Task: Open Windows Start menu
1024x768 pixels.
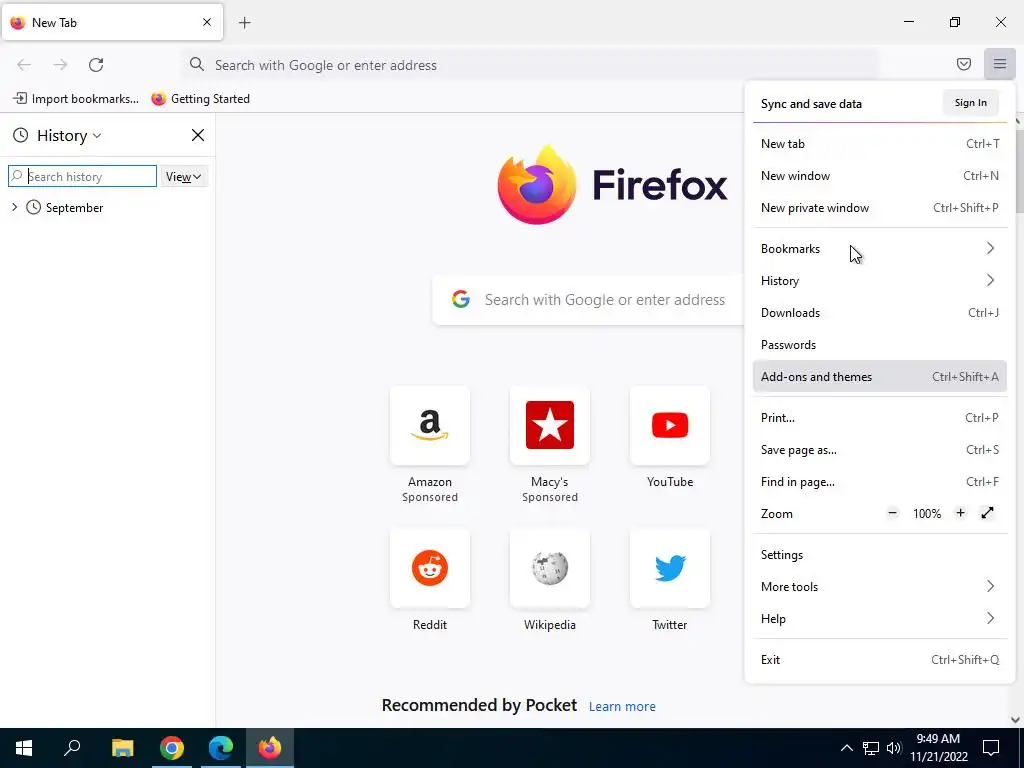Action: click(x=24, y=748)
